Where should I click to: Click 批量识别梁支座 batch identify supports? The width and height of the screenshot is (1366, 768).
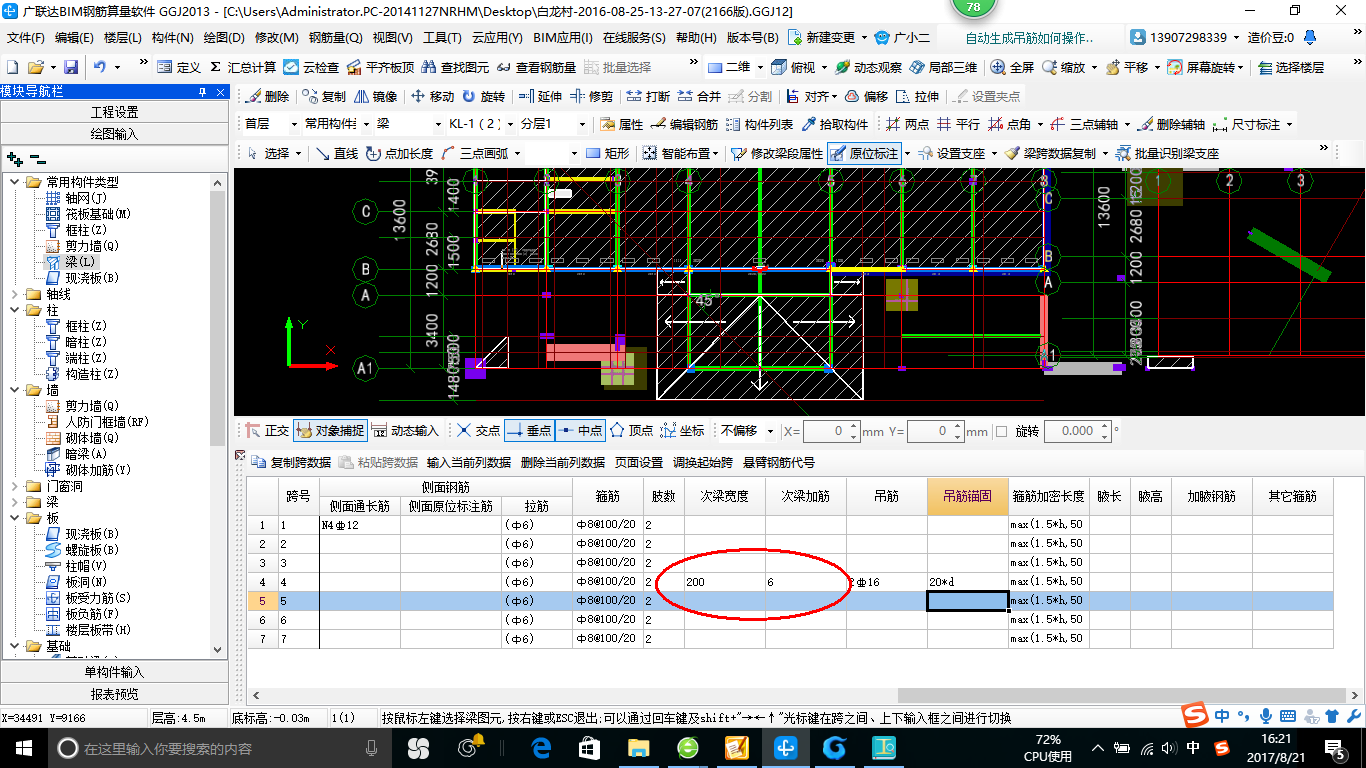(x=1167, y=153)
